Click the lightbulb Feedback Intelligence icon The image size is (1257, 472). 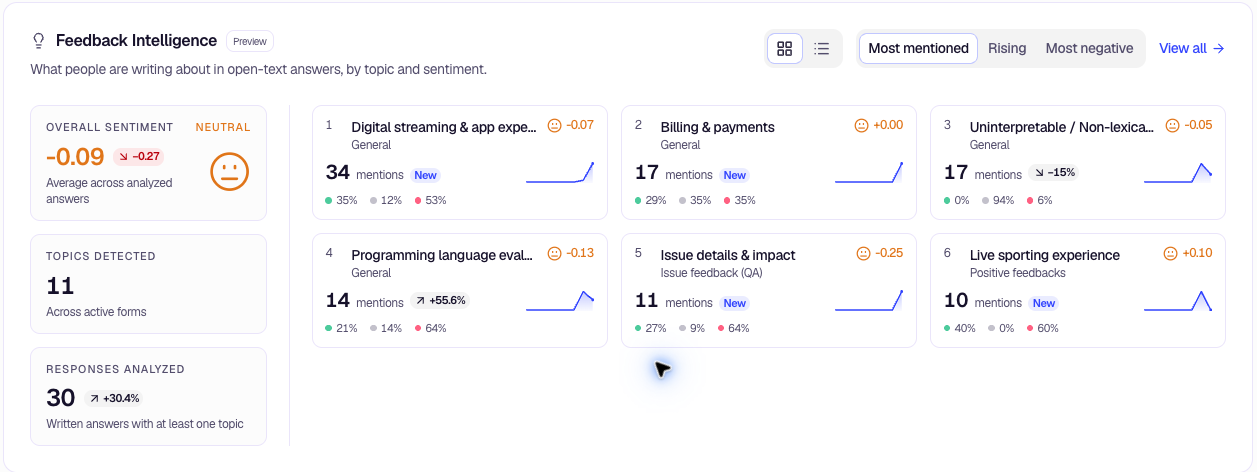(x=39, y=41)
